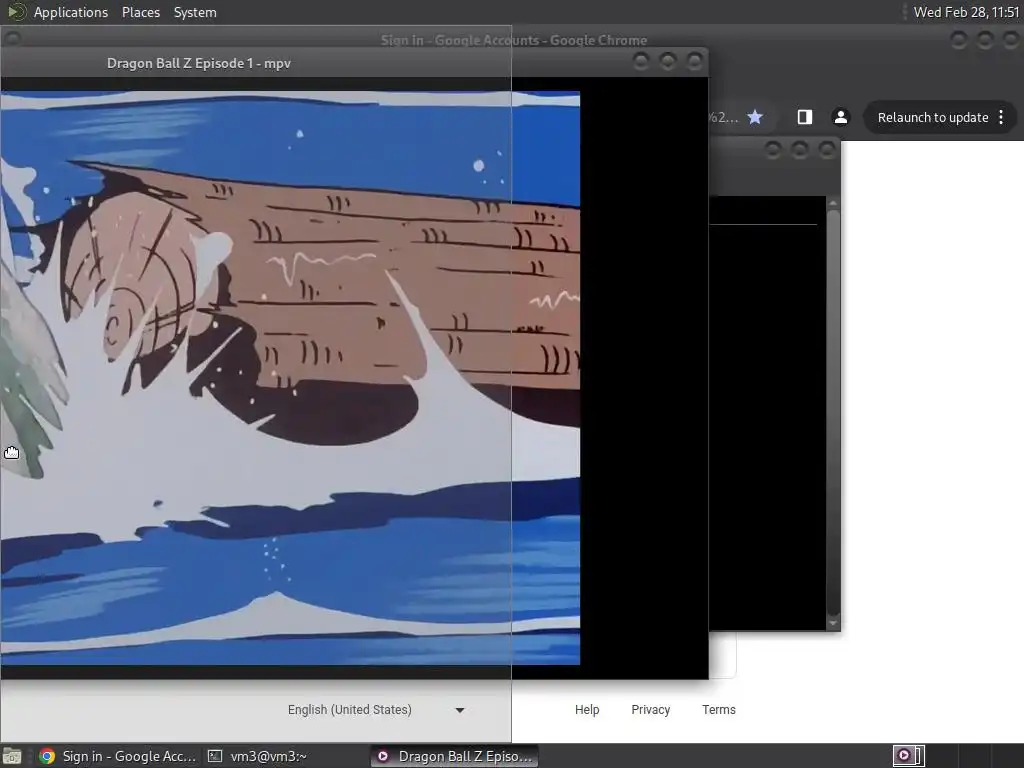Minimize the mpv window
This screenshot has height=768, width=1024.
pos(641,61)
